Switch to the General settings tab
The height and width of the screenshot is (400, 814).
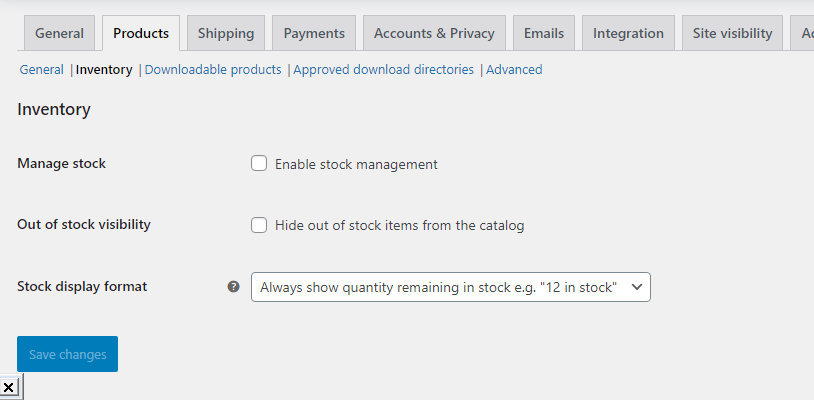59,33
